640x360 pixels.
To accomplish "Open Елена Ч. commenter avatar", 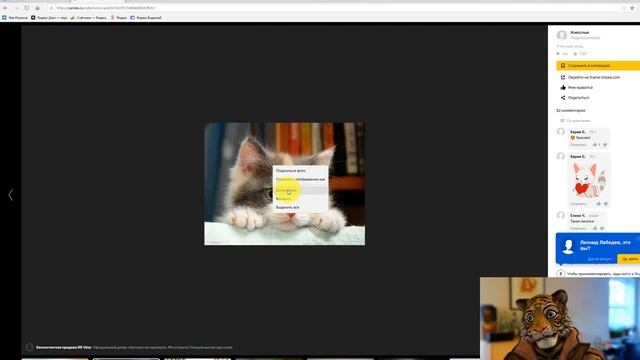I will pos(561,215).
